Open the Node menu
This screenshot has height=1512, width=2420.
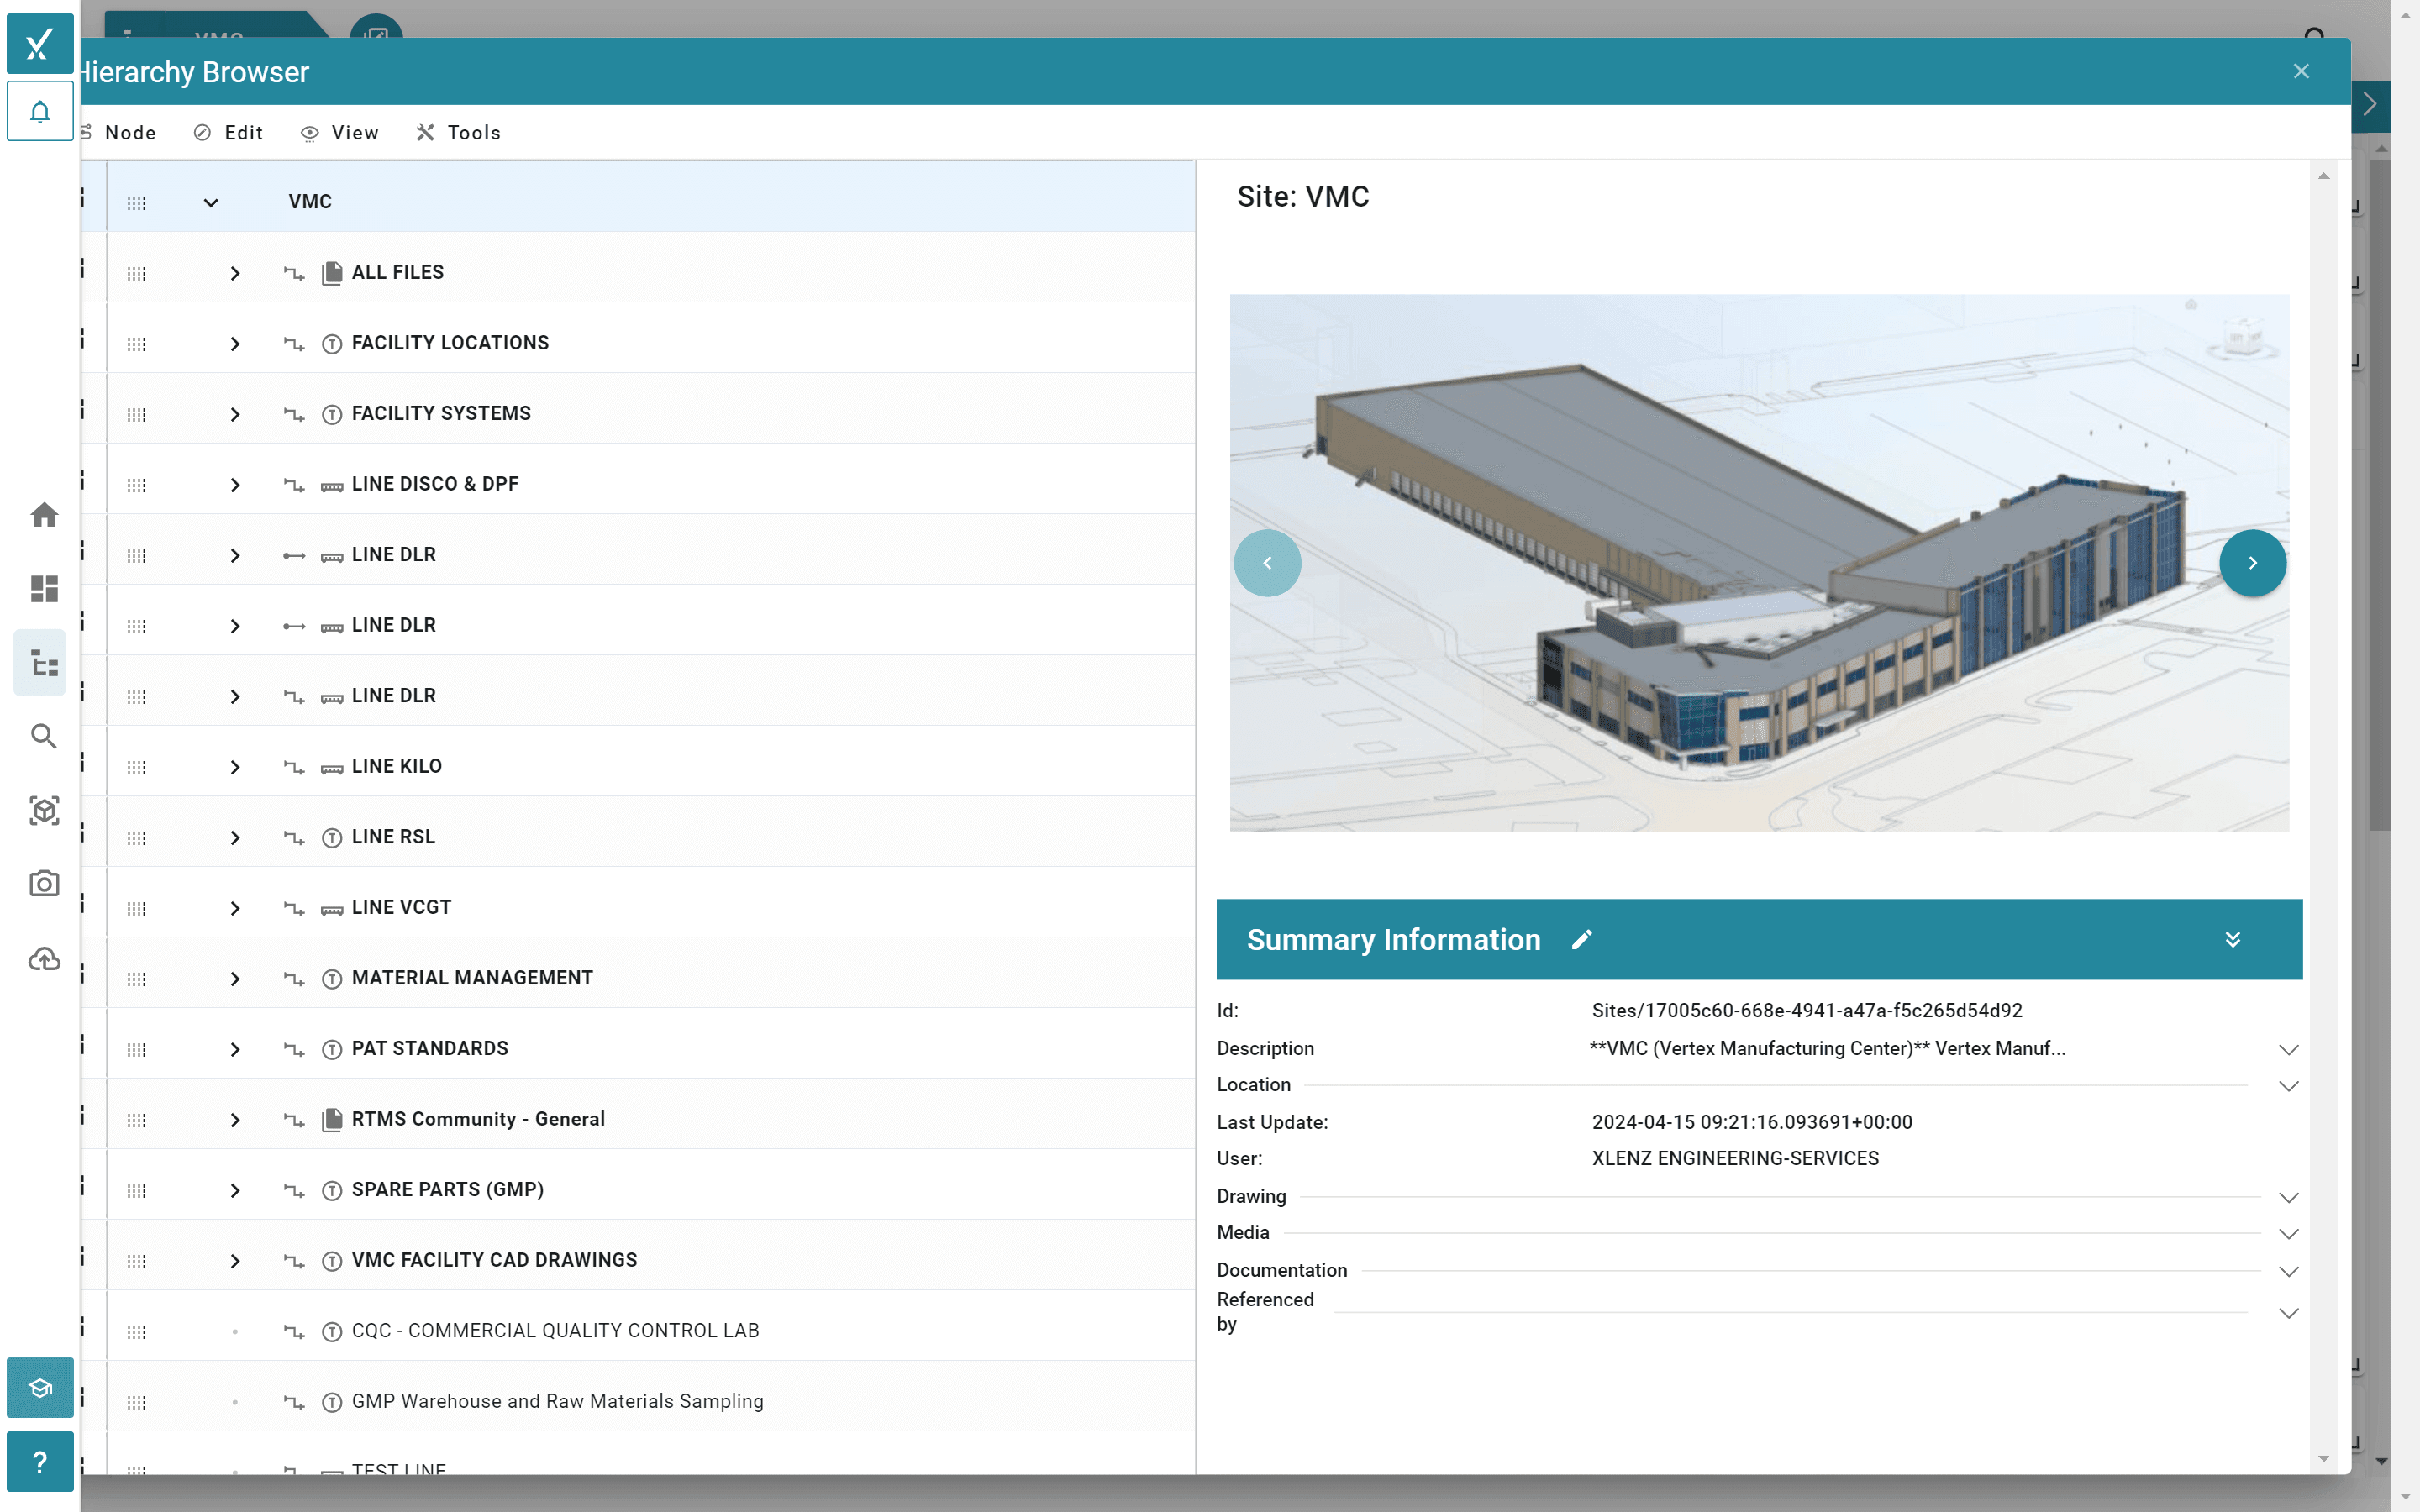(x=130, y=132)
